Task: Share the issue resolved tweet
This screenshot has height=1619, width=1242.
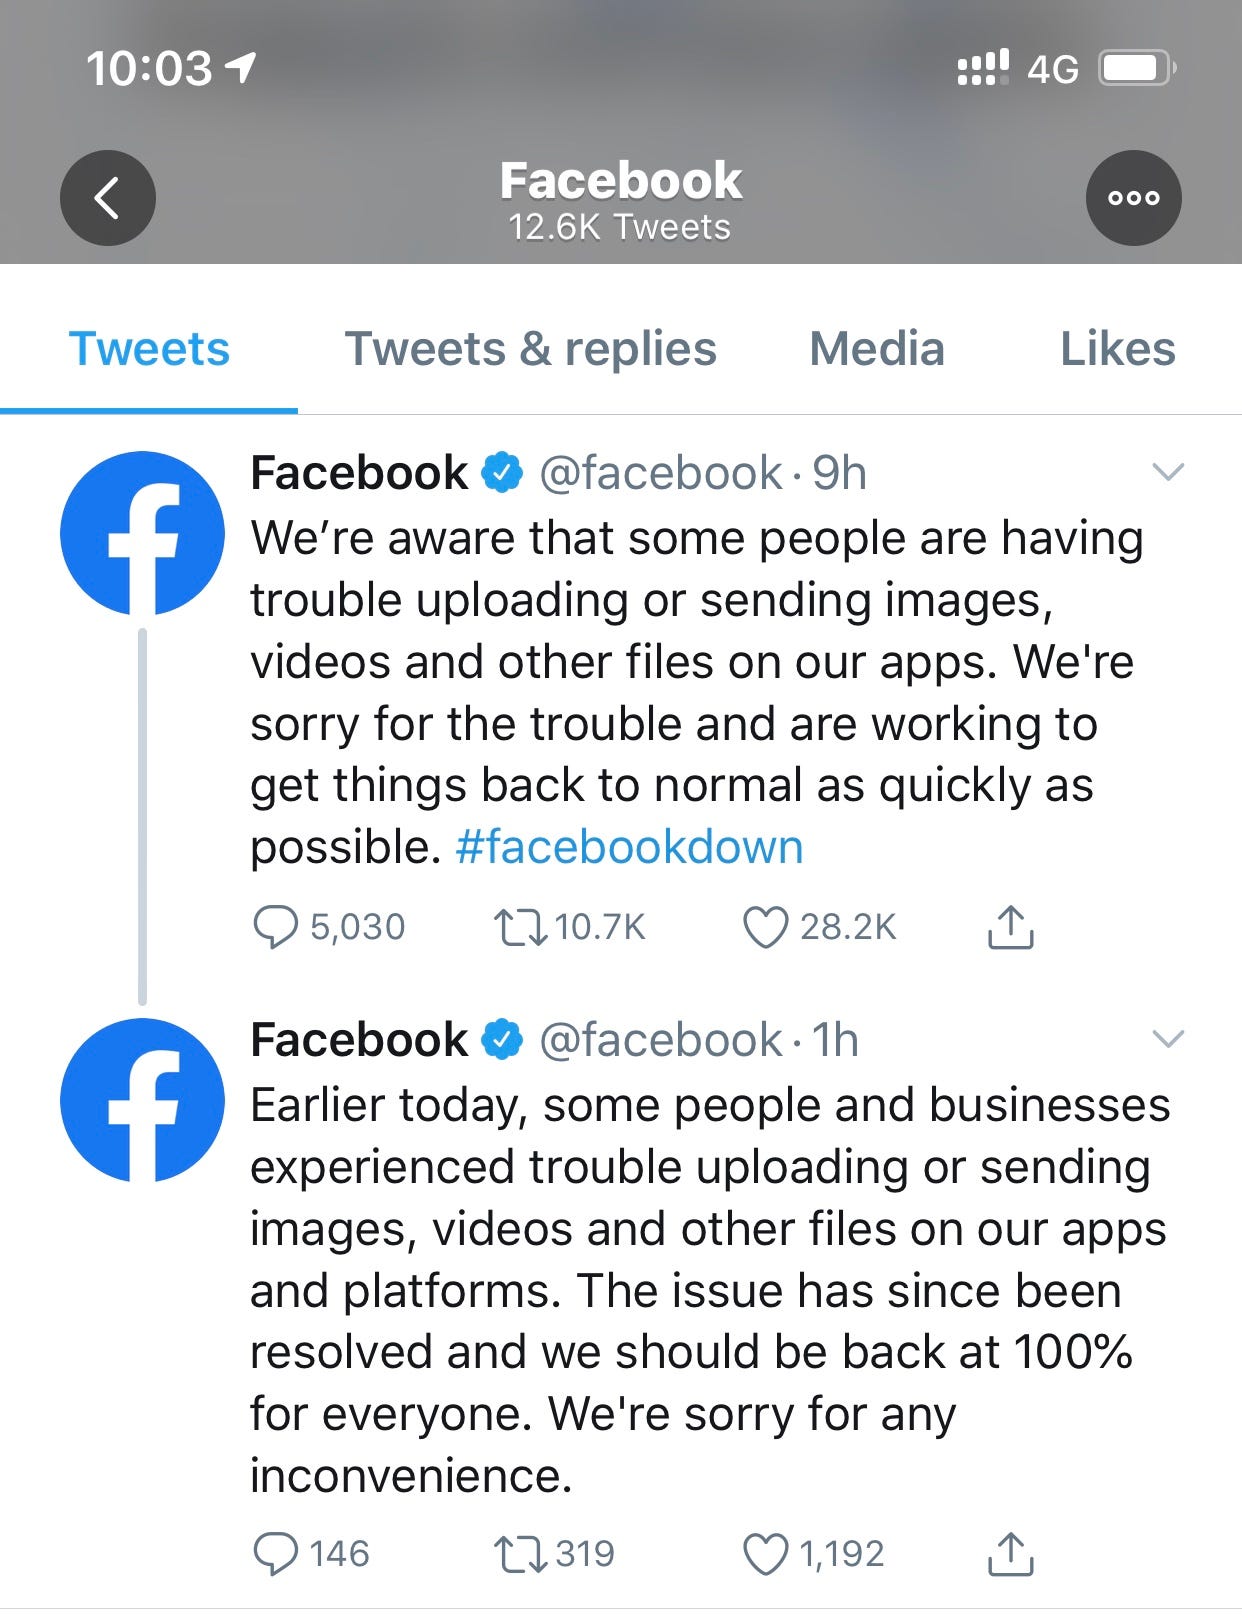Action: click(x=1010, y=1553)
